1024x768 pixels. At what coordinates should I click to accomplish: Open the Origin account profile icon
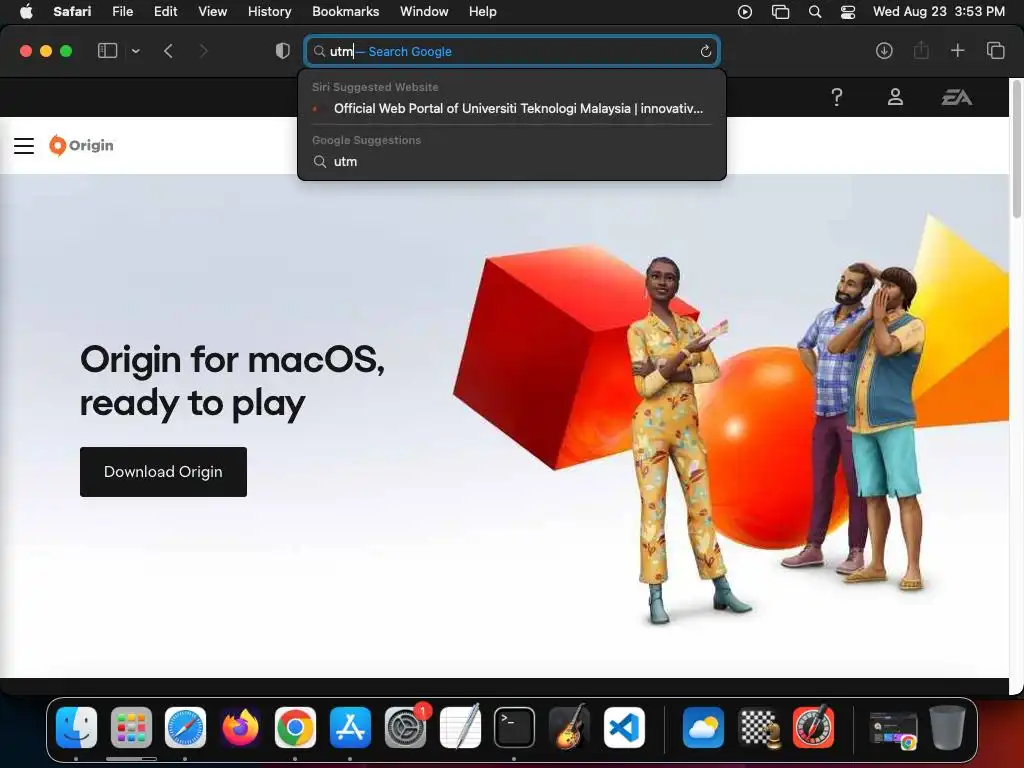(x=895, y=97)
